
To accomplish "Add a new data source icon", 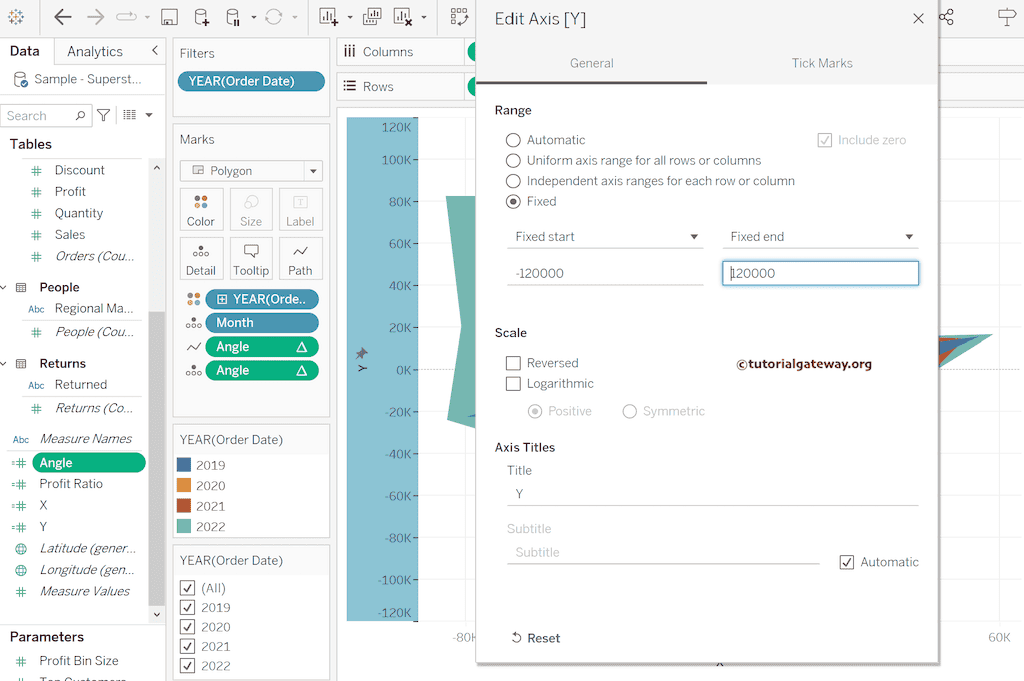I will pos(202,17).
